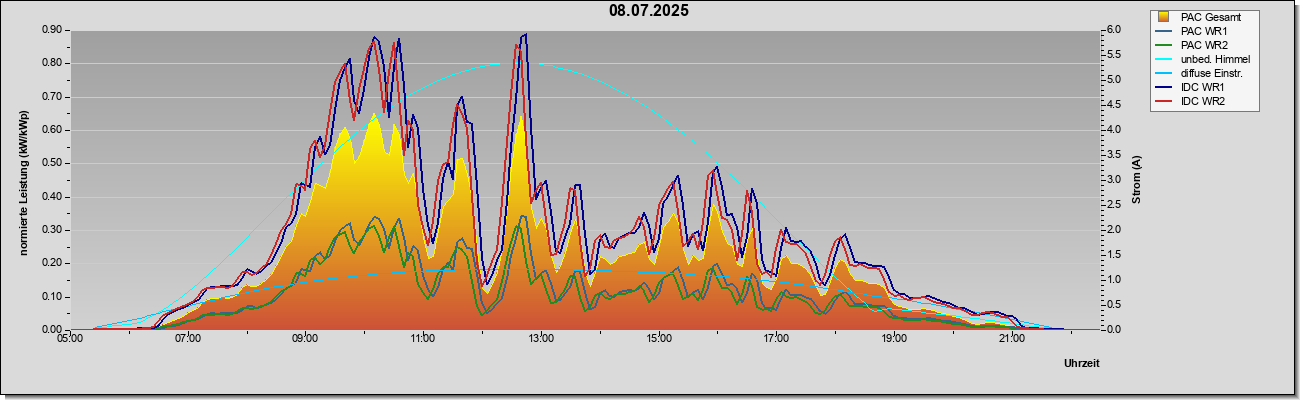Click the 11:00 time axis tick label

423,339
